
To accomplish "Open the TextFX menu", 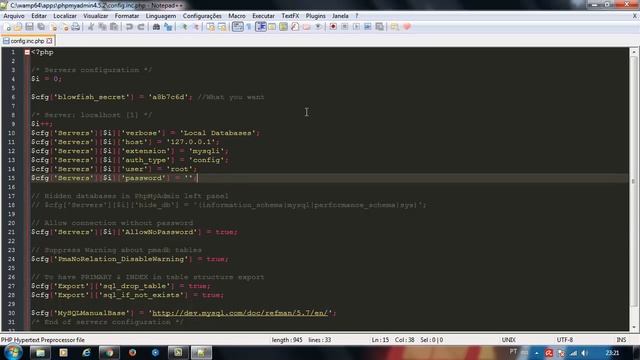I will pyautogui.click(x=290, y=16).
